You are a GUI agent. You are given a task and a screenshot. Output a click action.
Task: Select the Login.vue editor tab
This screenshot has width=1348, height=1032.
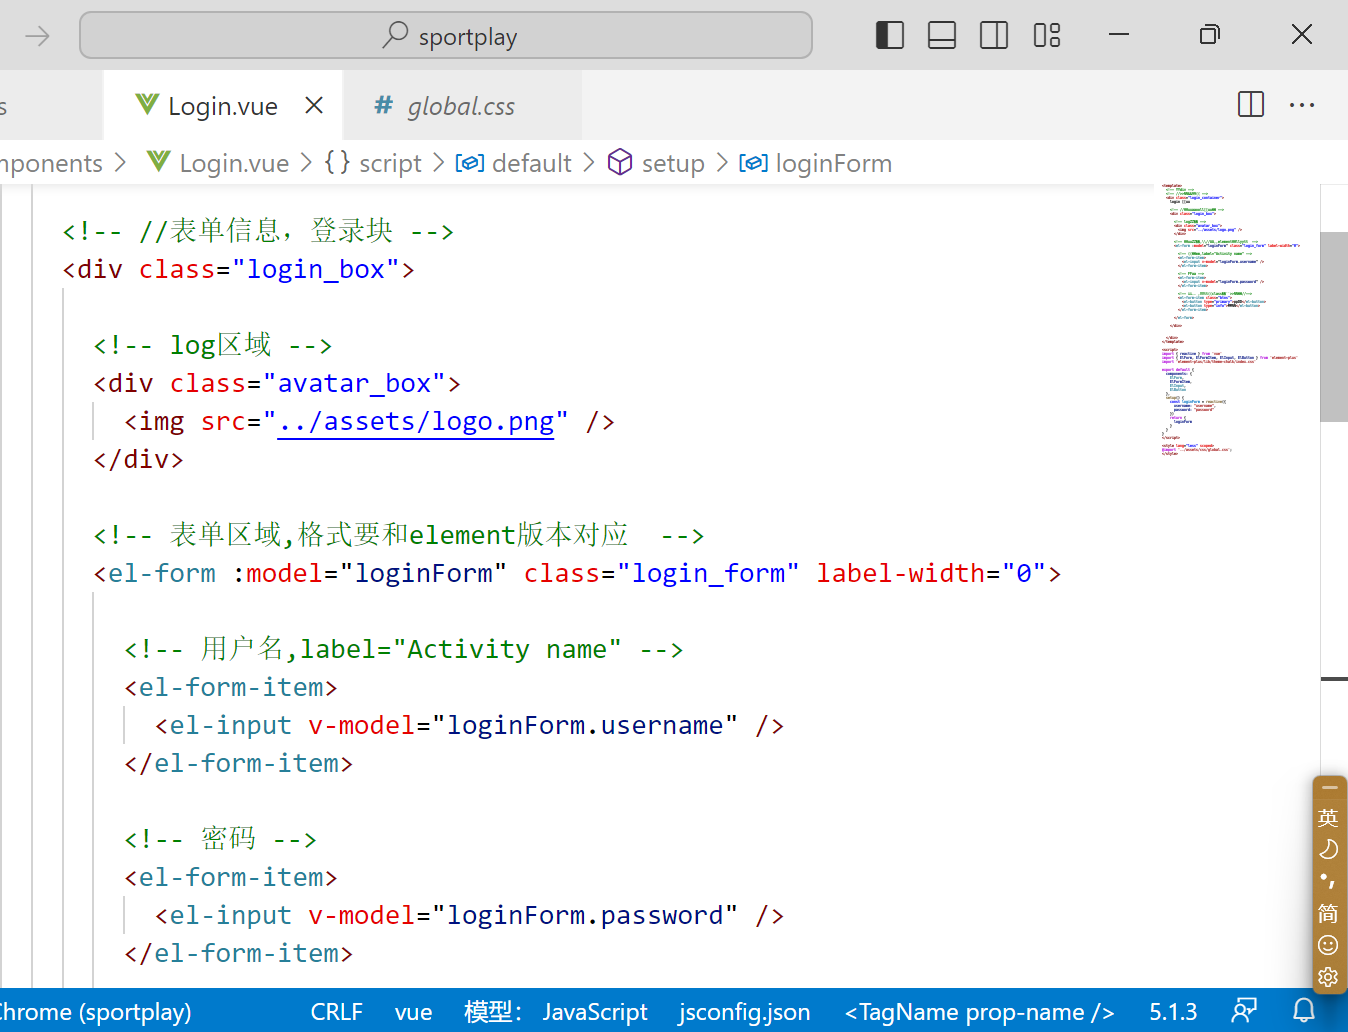click(x=222, y=106)
